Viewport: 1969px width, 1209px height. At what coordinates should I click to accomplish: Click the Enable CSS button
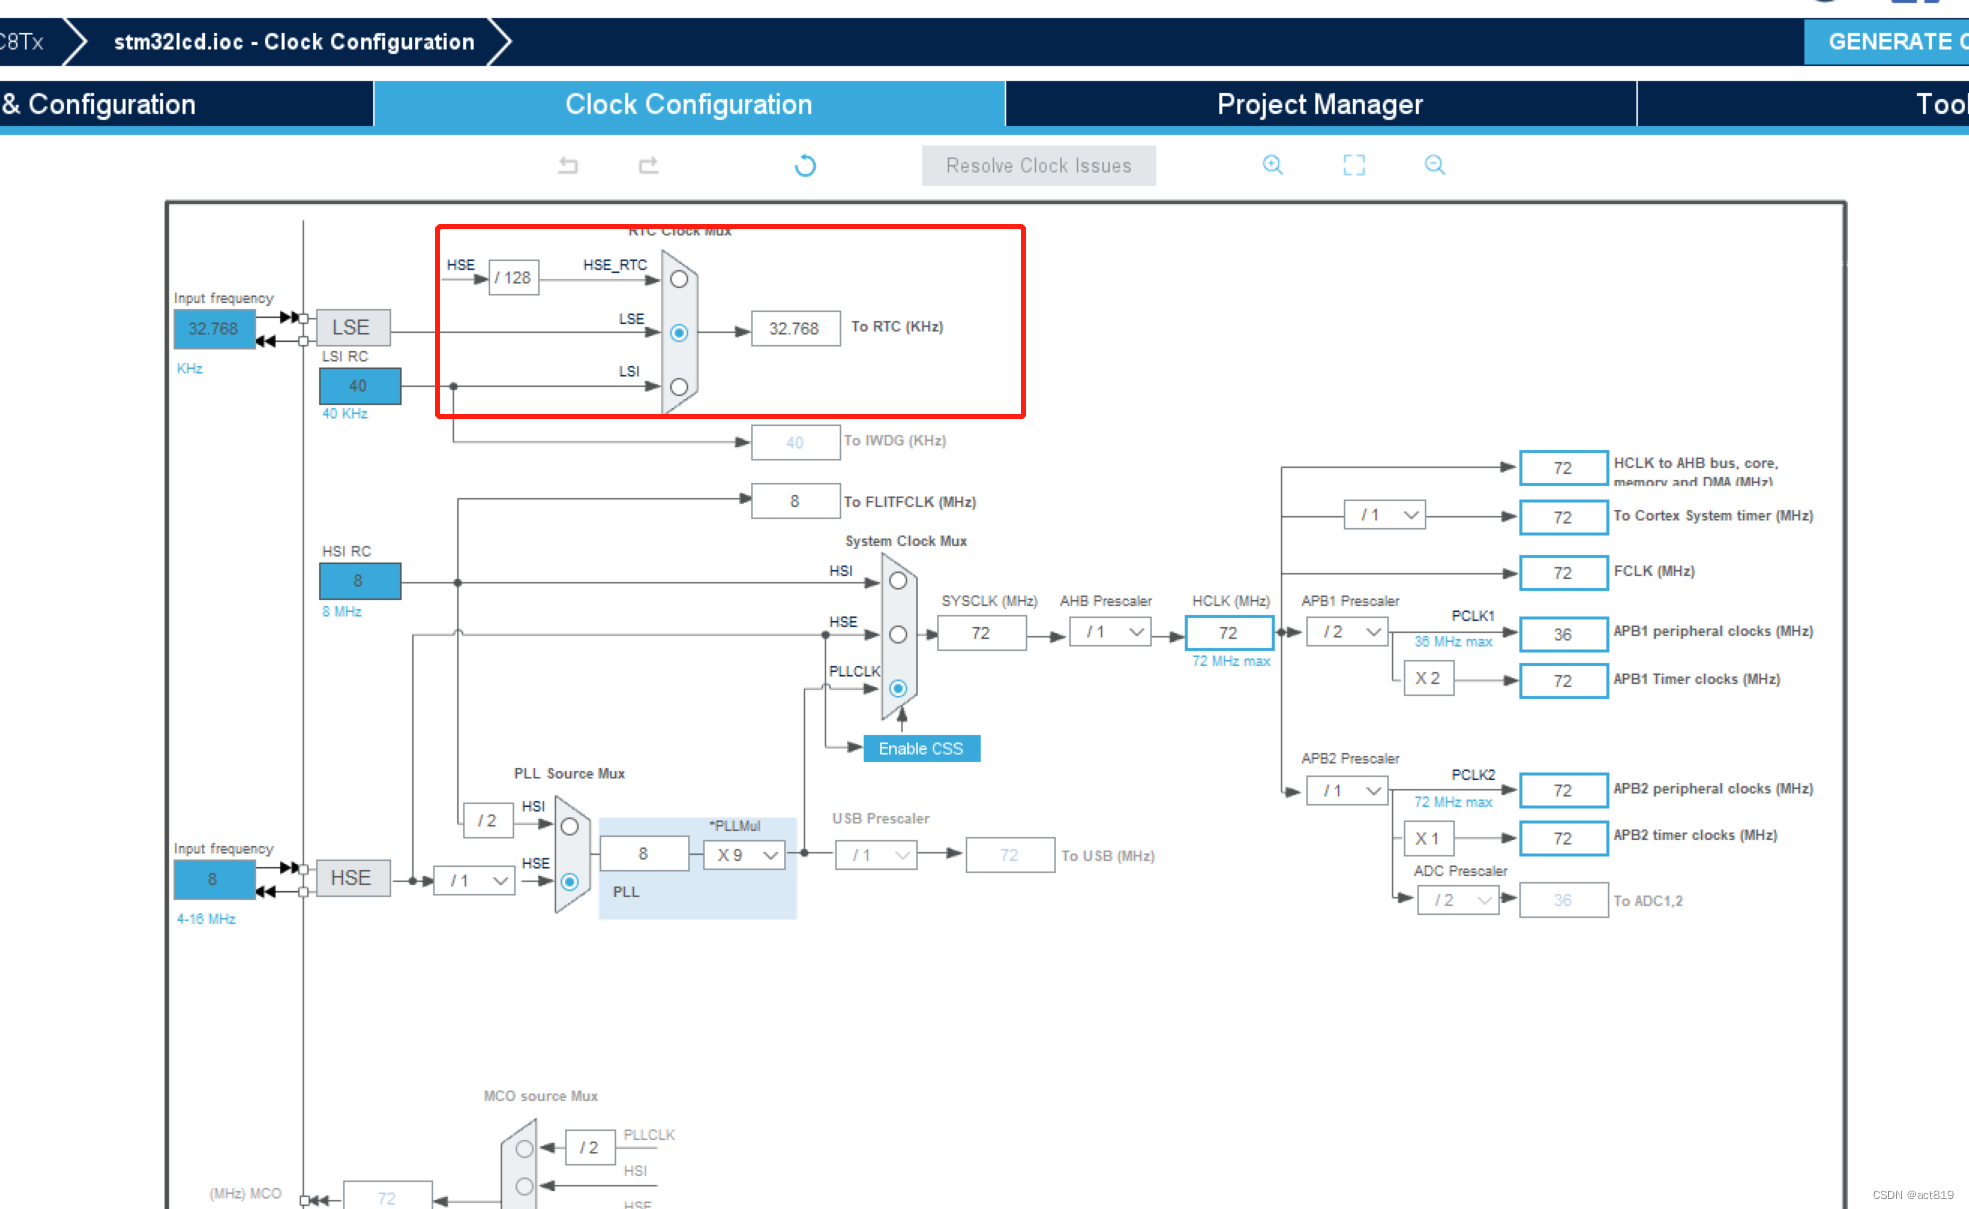[x=921, y=748]
